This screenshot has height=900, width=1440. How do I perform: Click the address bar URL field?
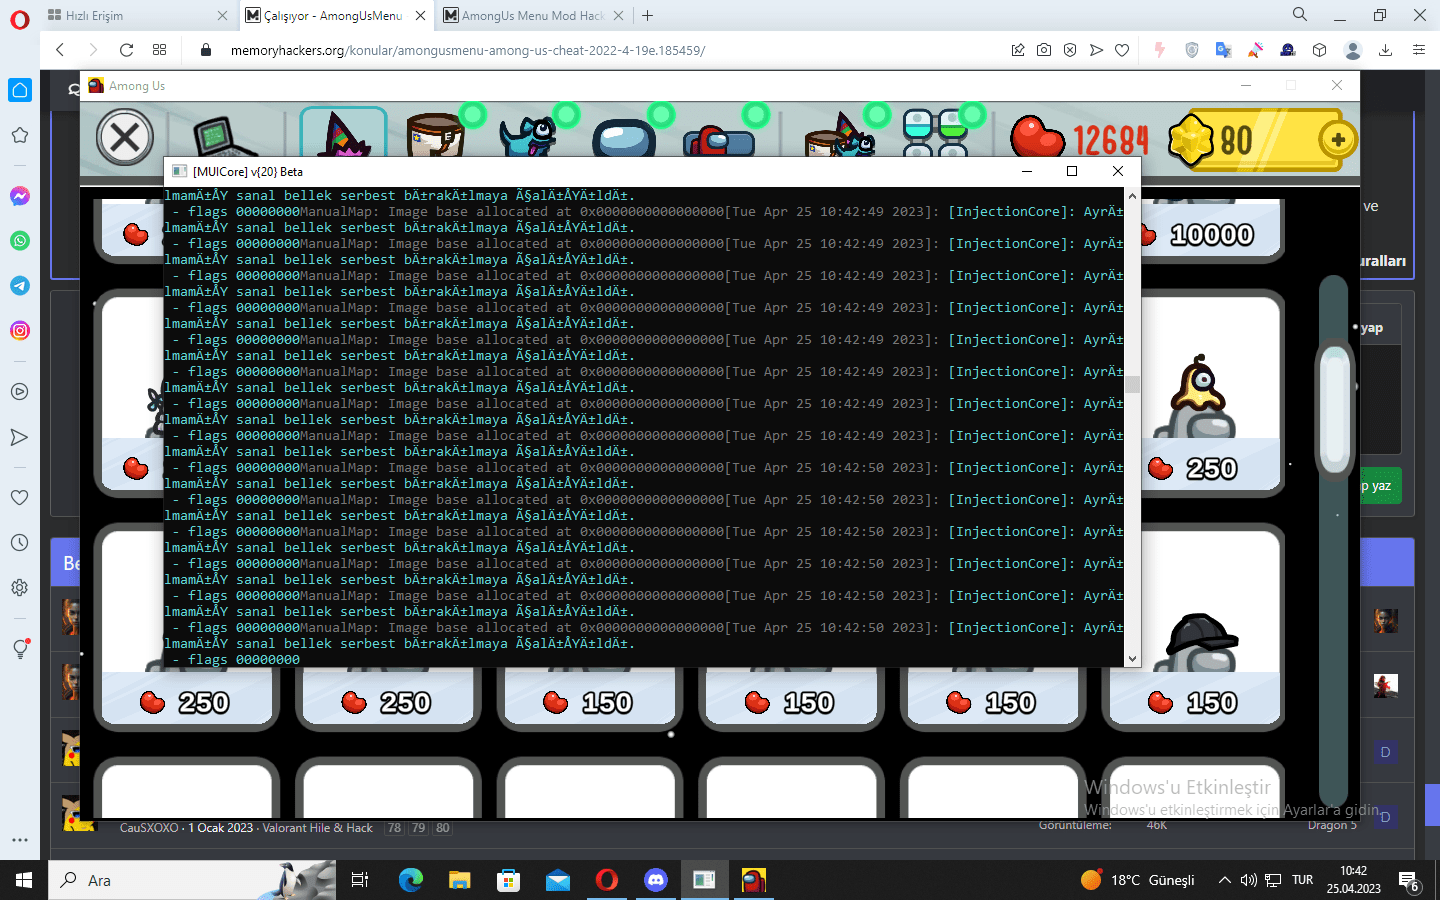pyautogui.click(x=600, y=50)
